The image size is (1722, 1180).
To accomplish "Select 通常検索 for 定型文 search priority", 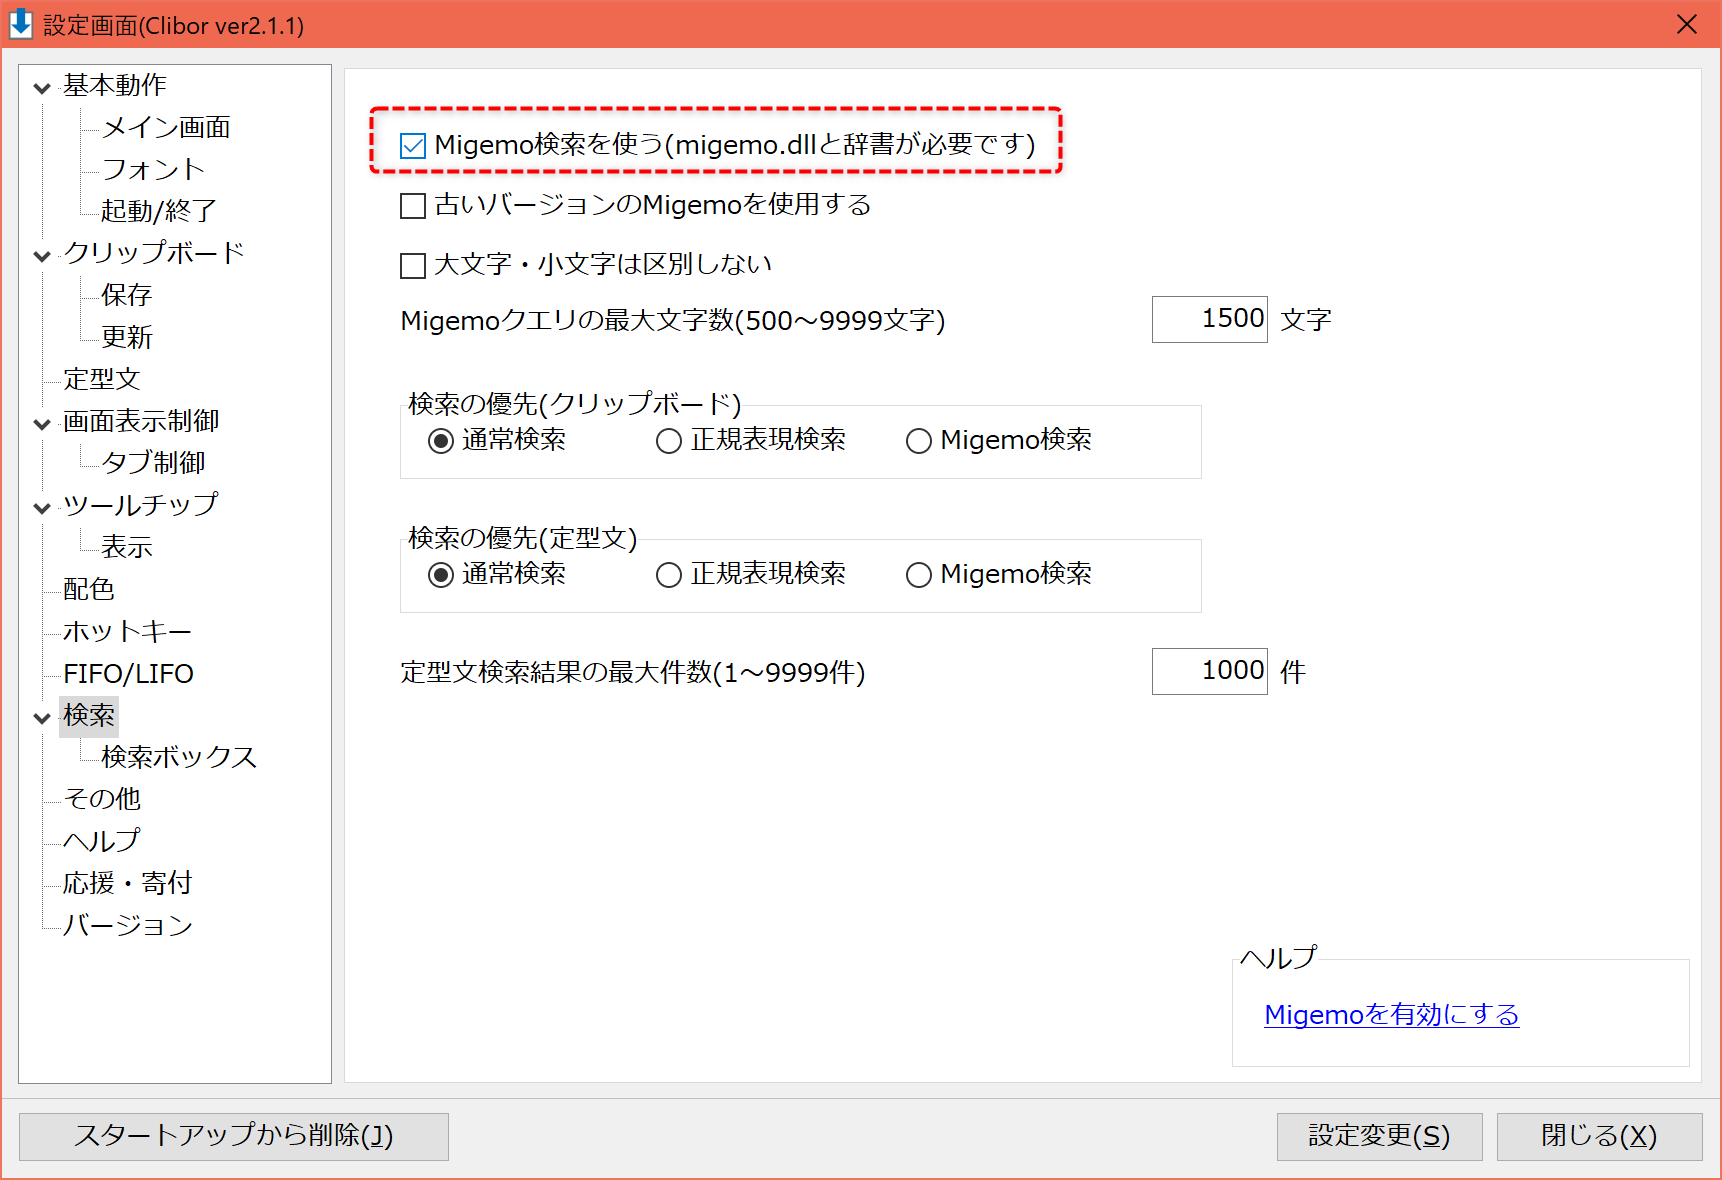I will [441, 575].
